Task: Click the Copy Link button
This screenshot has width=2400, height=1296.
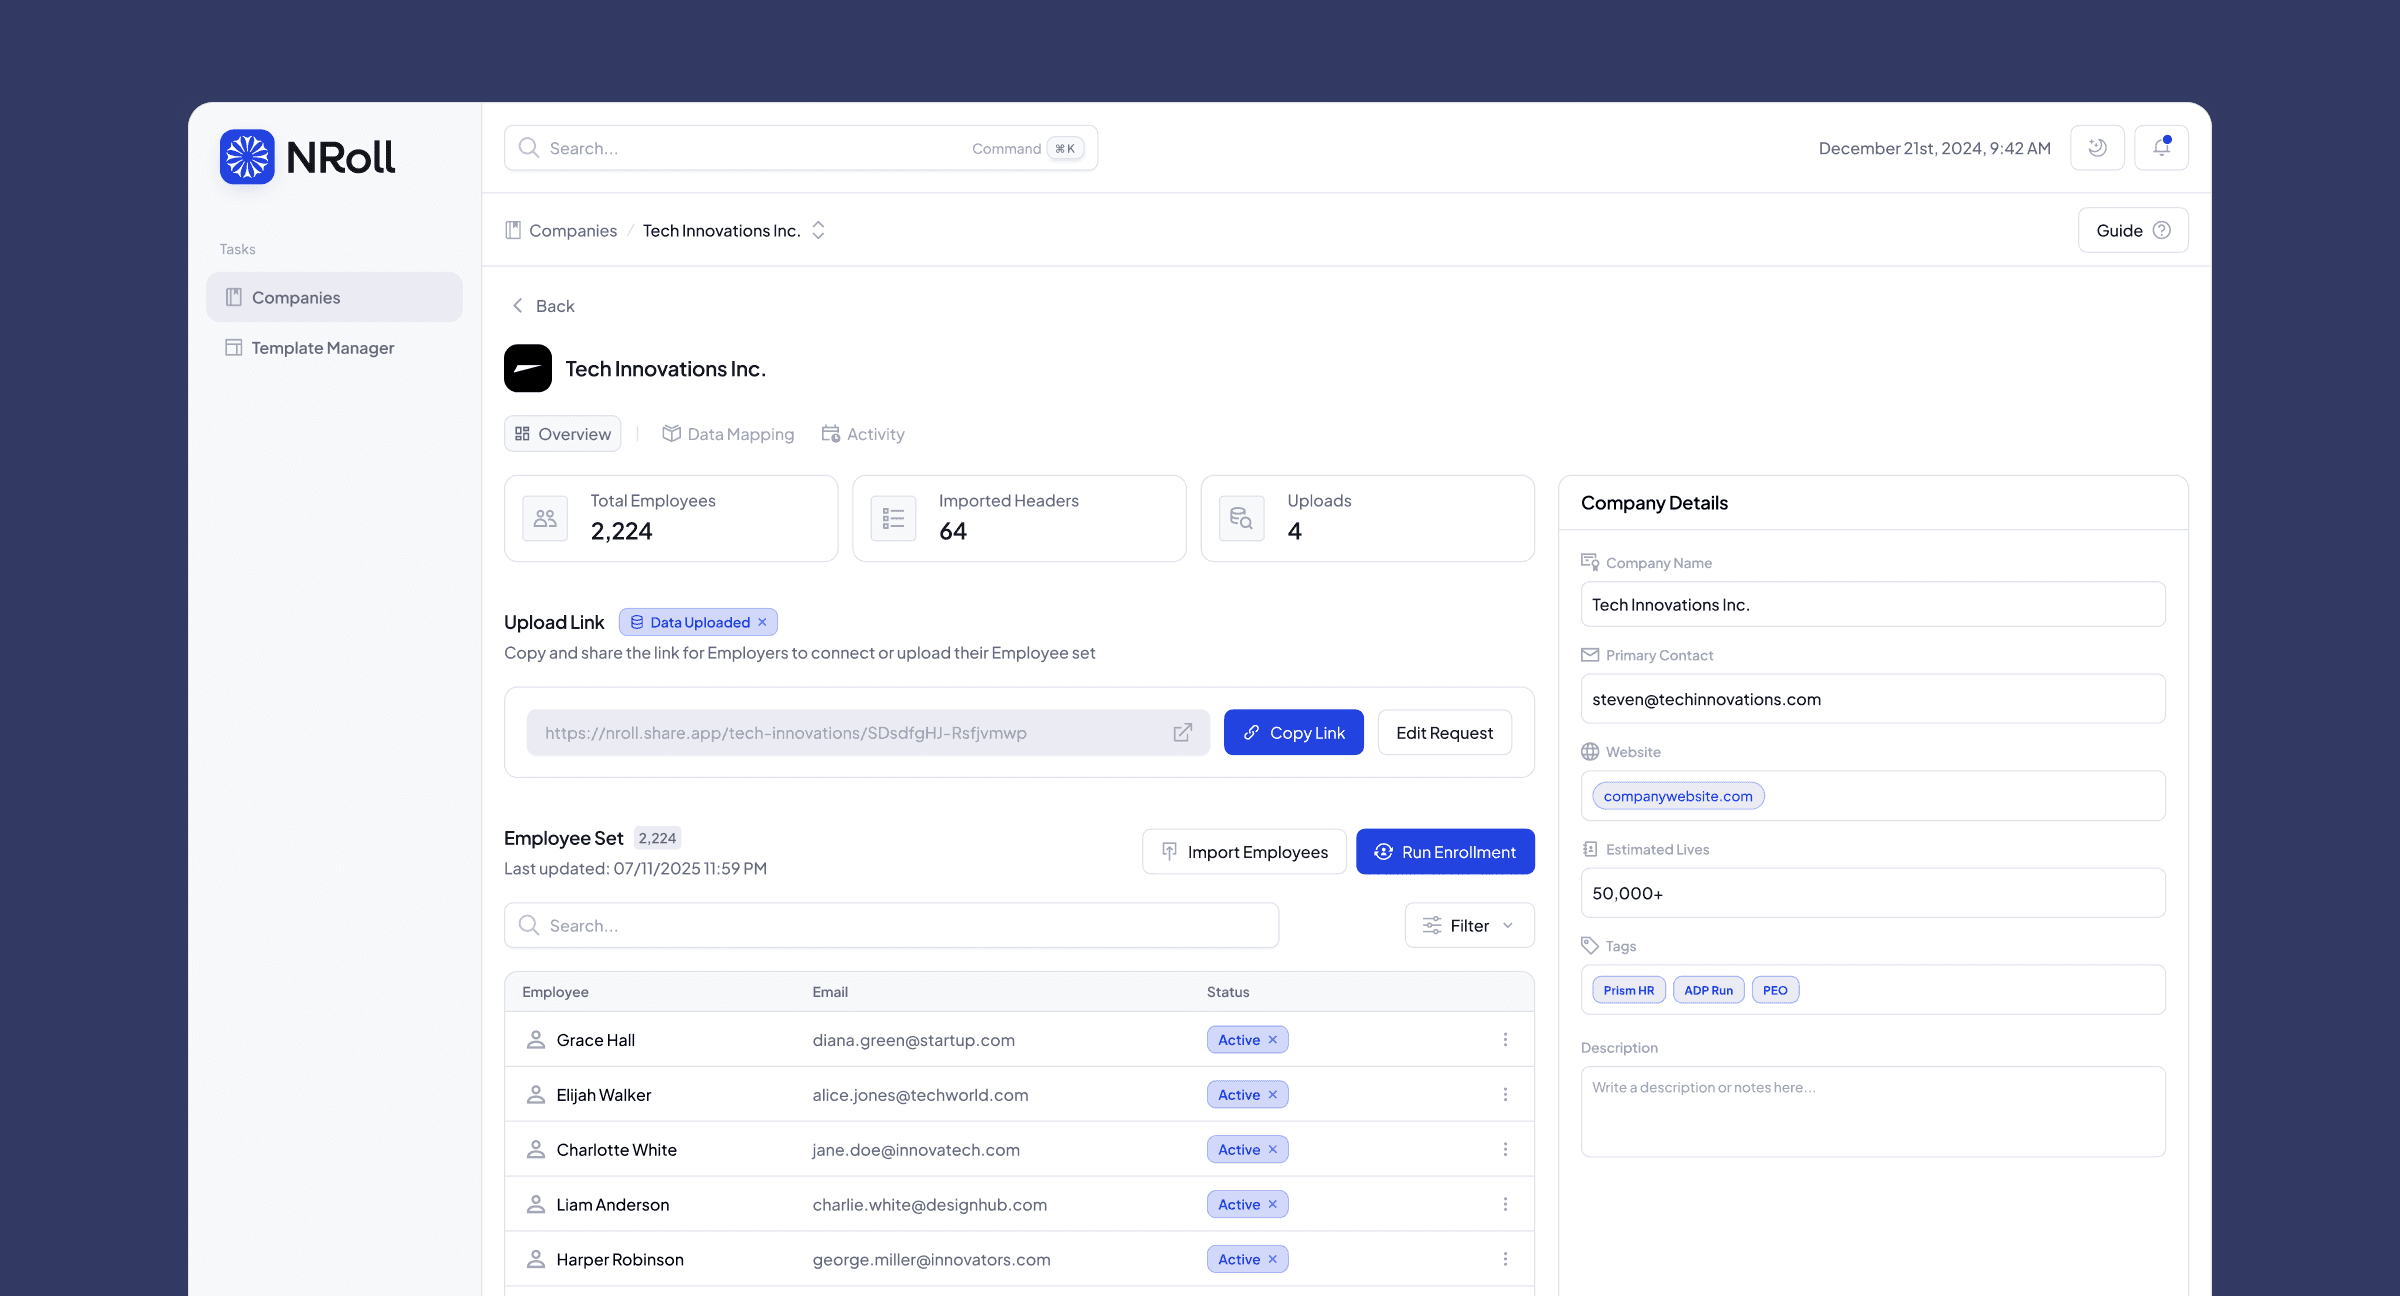Action: pyautogui.click(x=1293, y=733)
